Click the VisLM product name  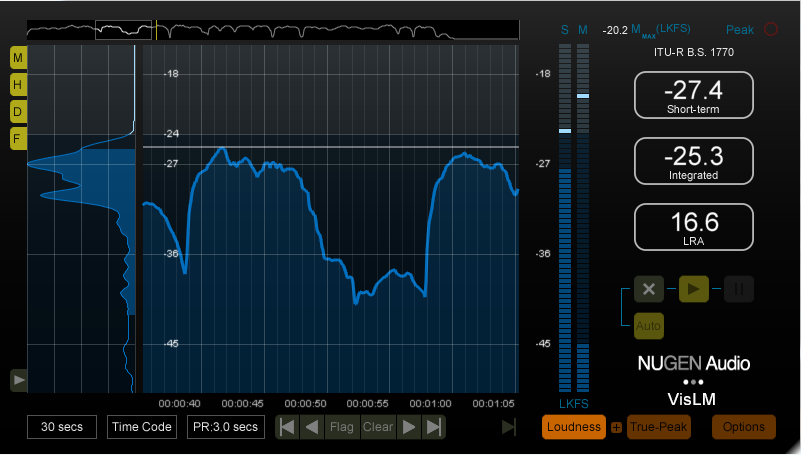tap(692, 399)
